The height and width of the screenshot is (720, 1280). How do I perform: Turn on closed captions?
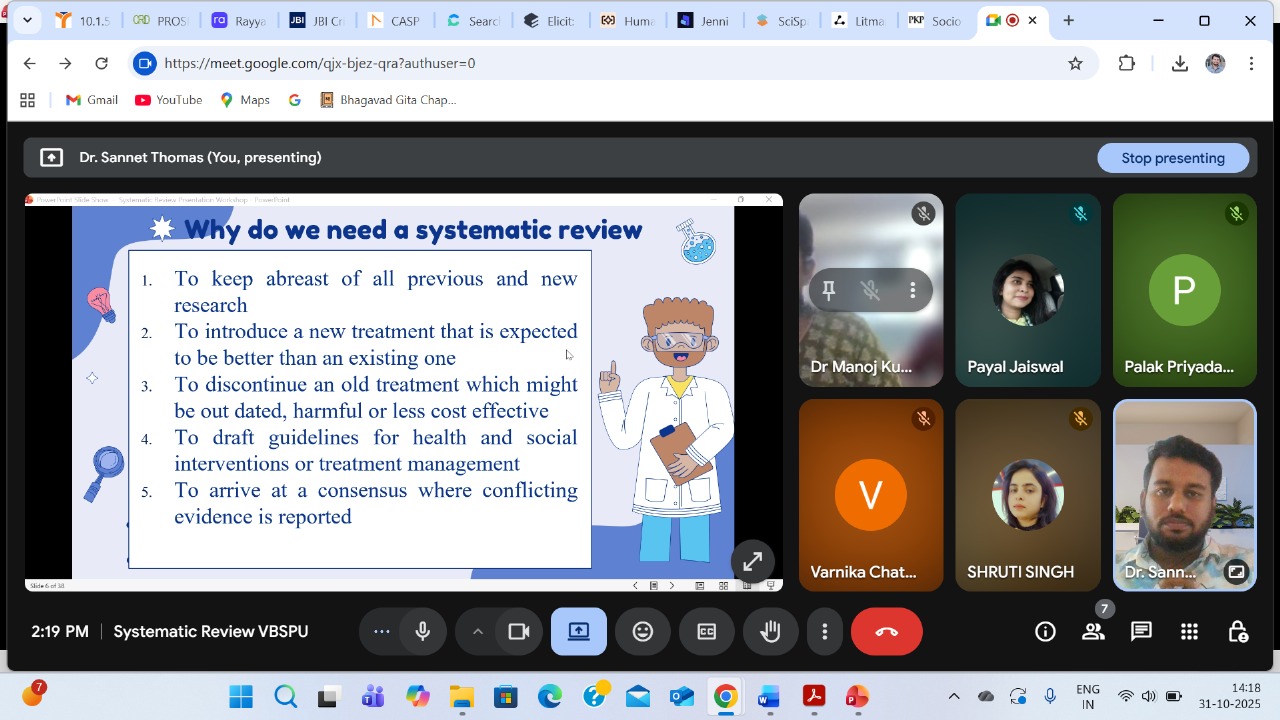(x=706, y=632)
